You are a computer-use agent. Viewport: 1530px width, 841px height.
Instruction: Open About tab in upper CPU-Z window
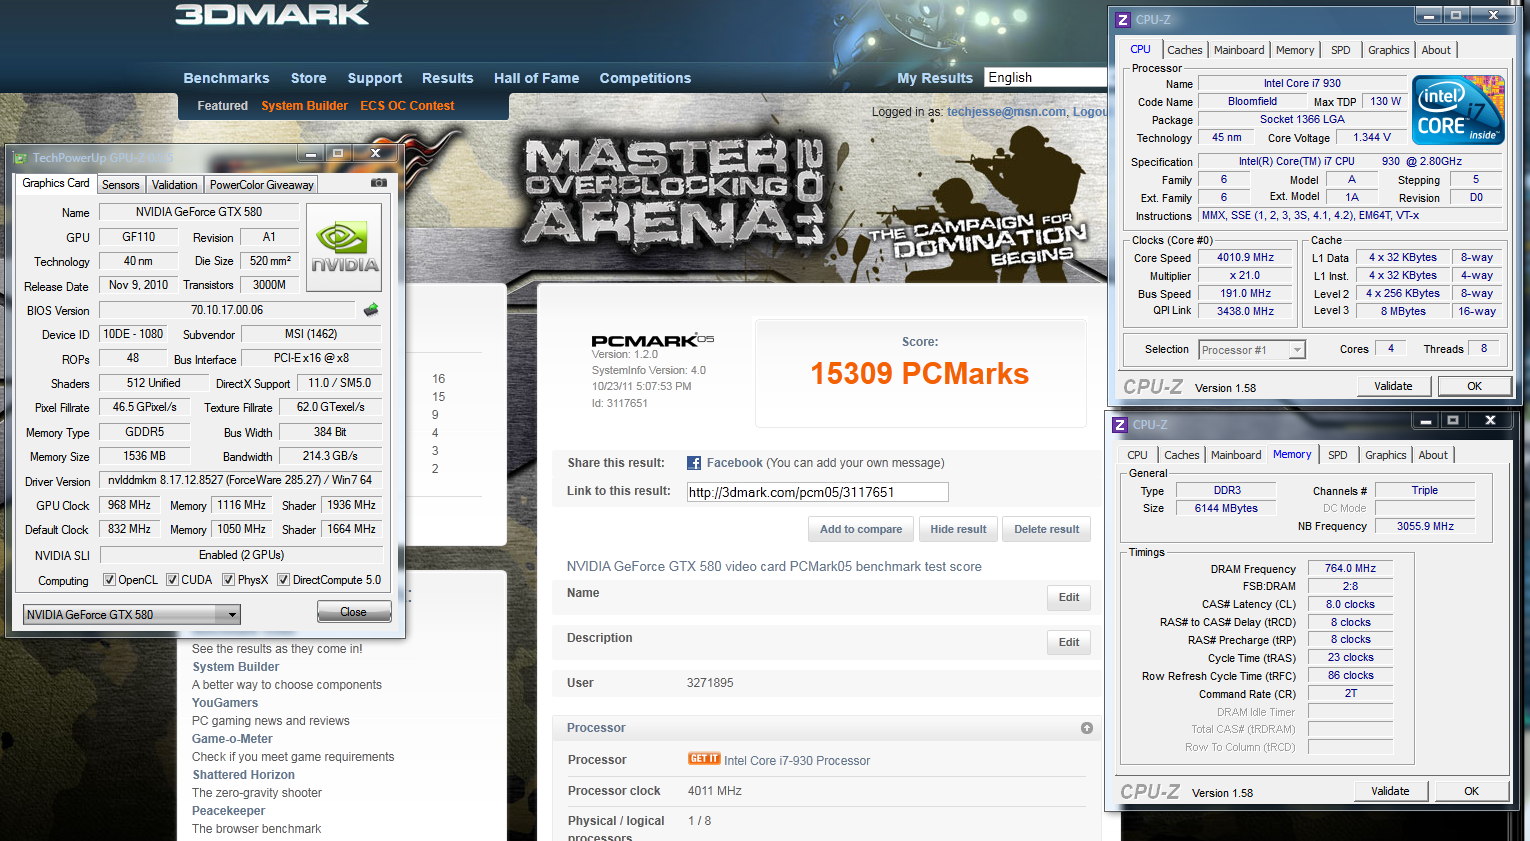click(x=1436, y=50)
